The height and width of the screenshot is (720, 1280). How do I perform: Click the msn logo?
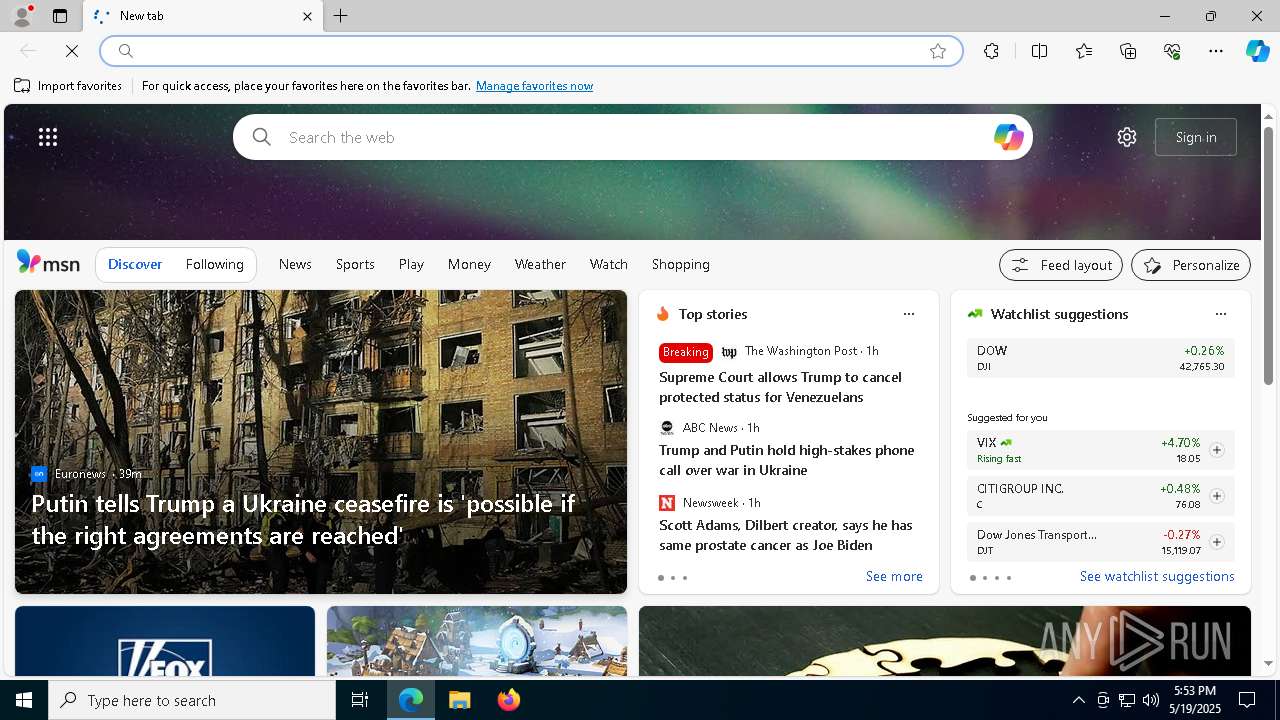[x=48, y=263]
